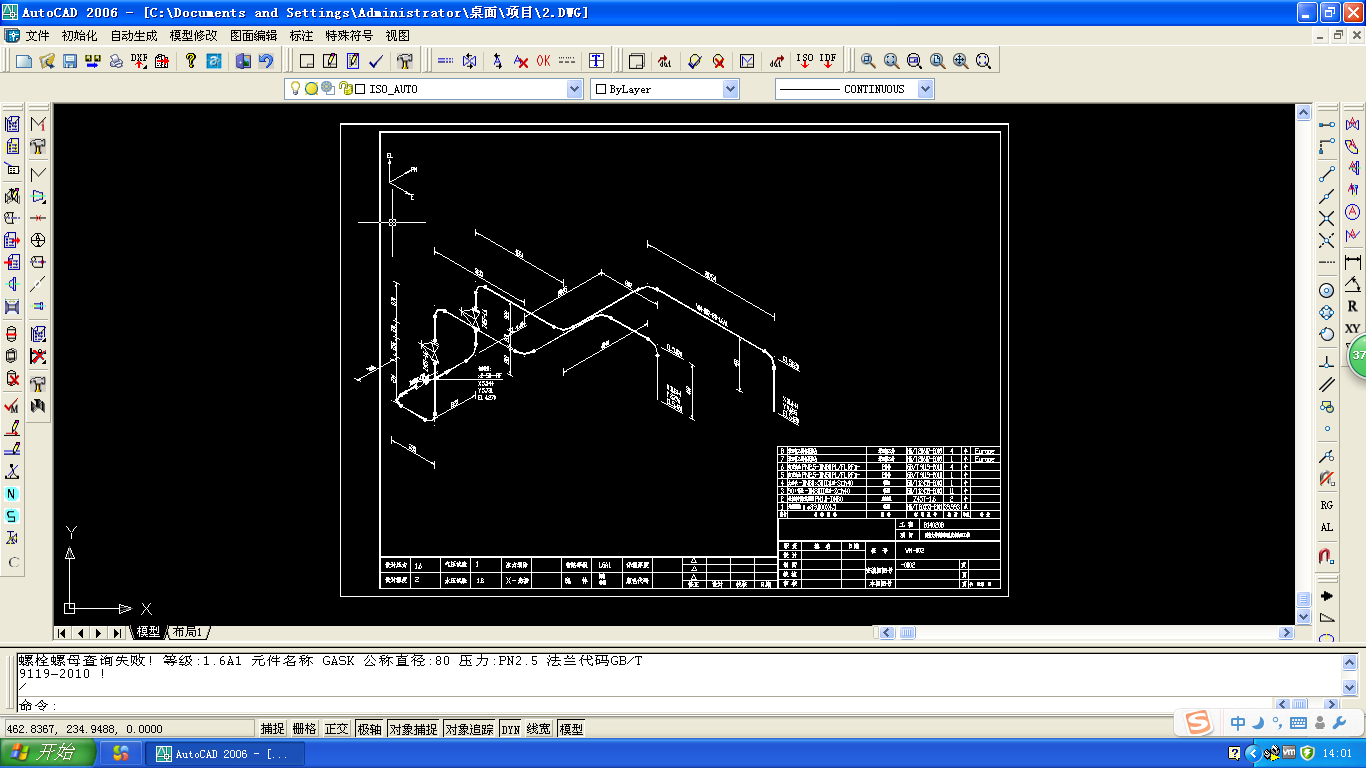Click the RG icon in right toolbar
The height and width of the screenshot is (768, 1366).
click(1327, 505)
